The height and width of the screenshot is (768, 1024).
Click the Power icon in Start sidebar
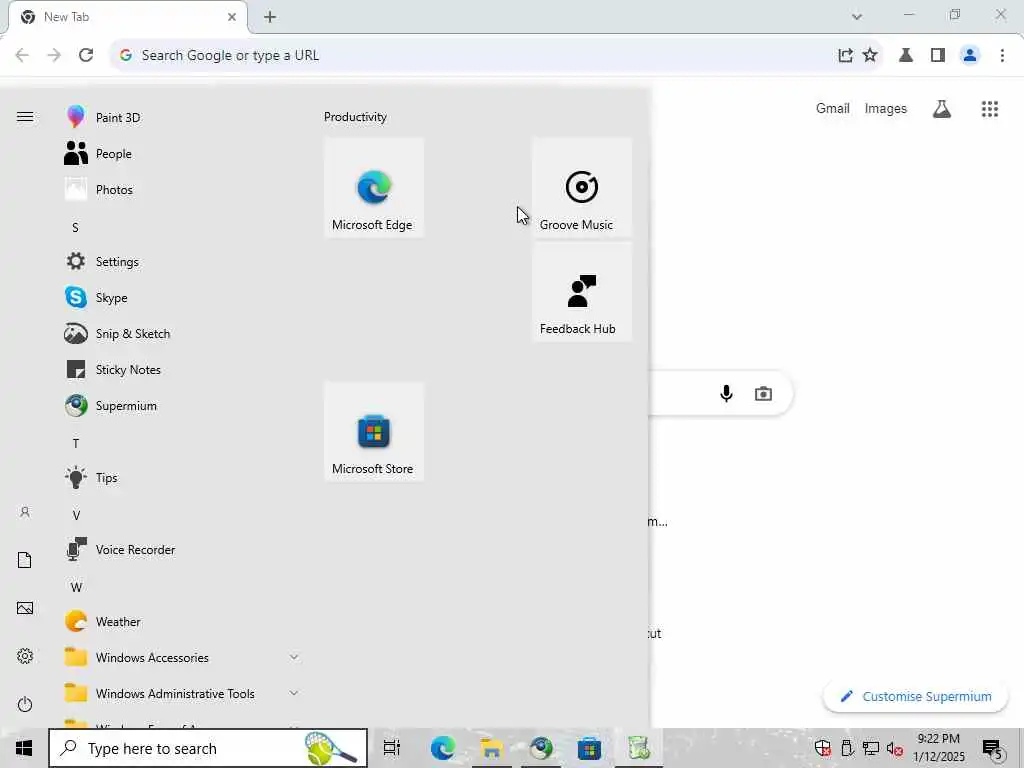pyautogui.click(x=25, y=704)
